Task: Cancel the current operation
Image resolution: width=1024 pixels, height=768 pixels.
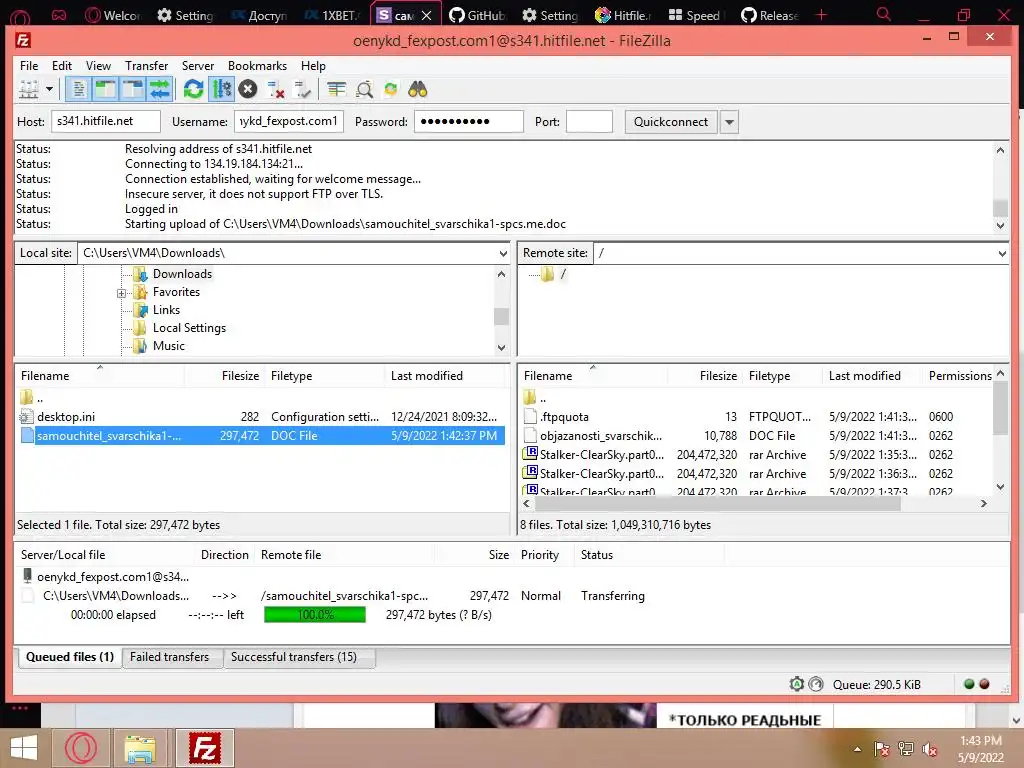Action: (x=248, y=89)
